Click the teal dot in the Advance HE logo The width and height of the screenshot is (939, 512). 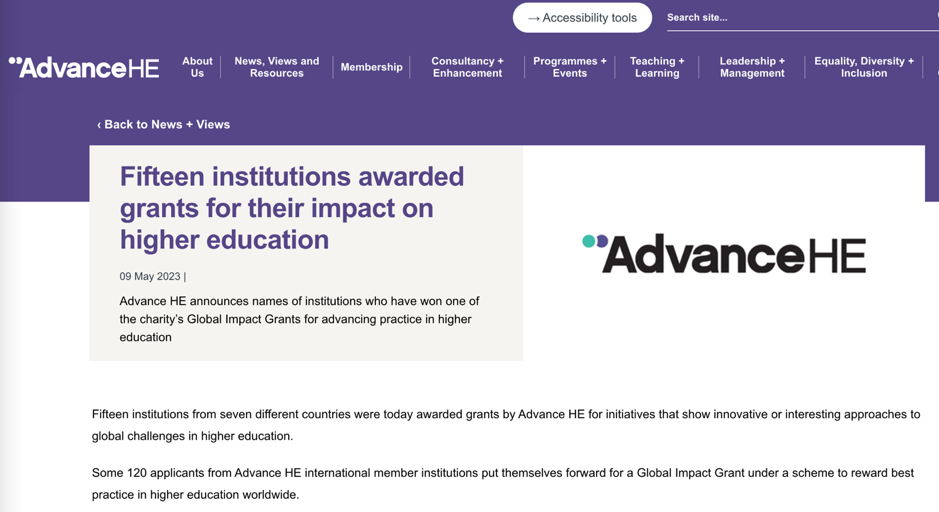tap(589, 241)
